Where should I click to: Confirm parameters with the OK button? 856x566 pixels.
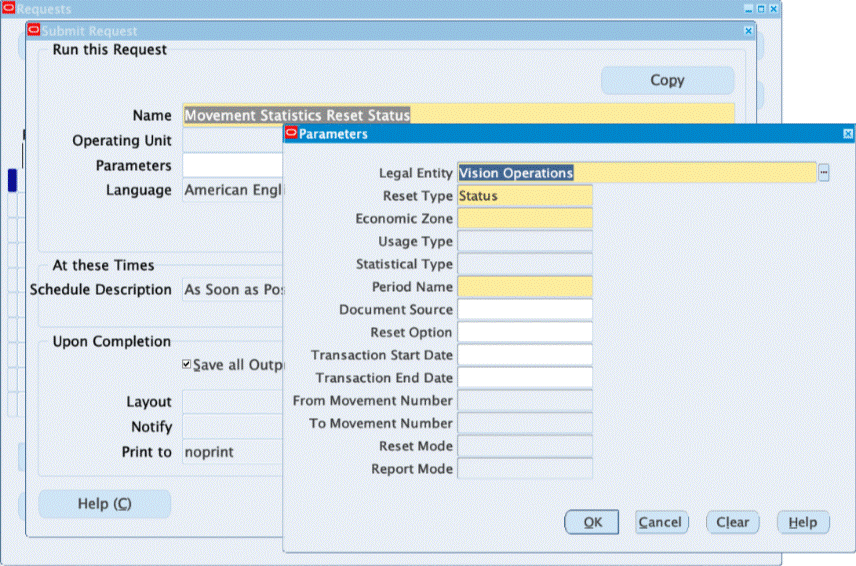point(592,522)
